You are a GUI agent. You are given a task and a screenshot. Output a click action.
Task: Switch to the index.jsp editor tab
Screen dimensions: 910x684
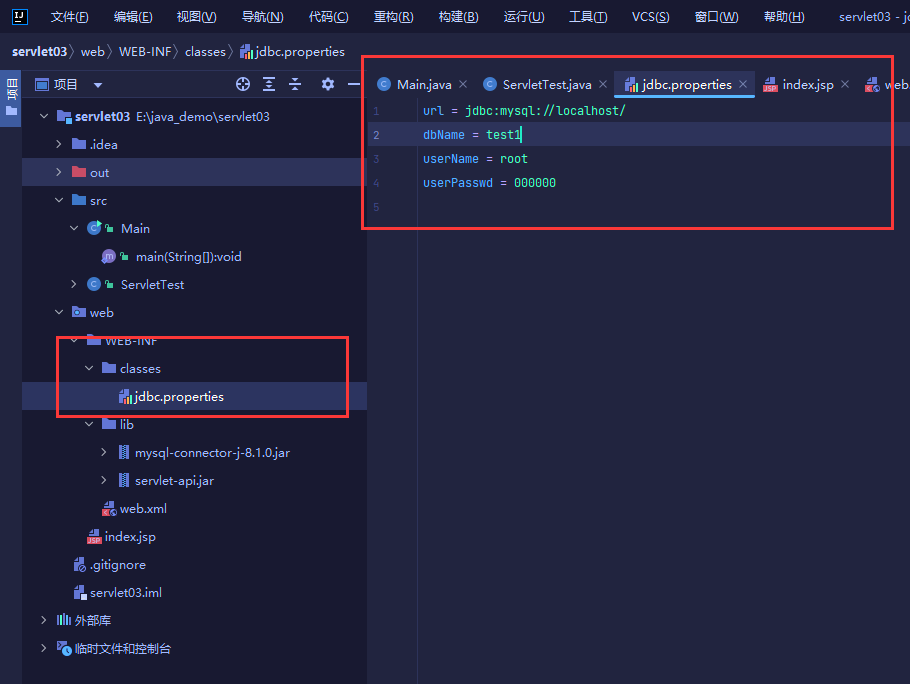[807, 84]
